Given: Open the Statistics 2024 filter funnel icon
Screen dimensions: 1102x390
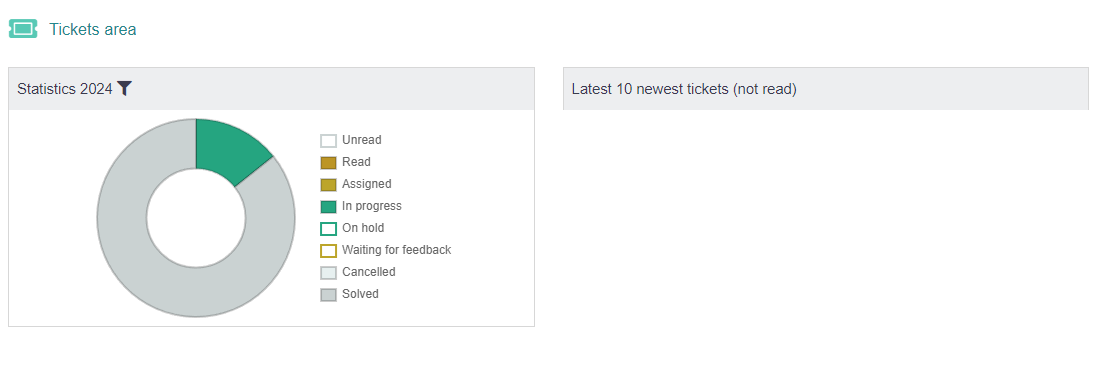Looking at the screenshot, I should (124, 89).
